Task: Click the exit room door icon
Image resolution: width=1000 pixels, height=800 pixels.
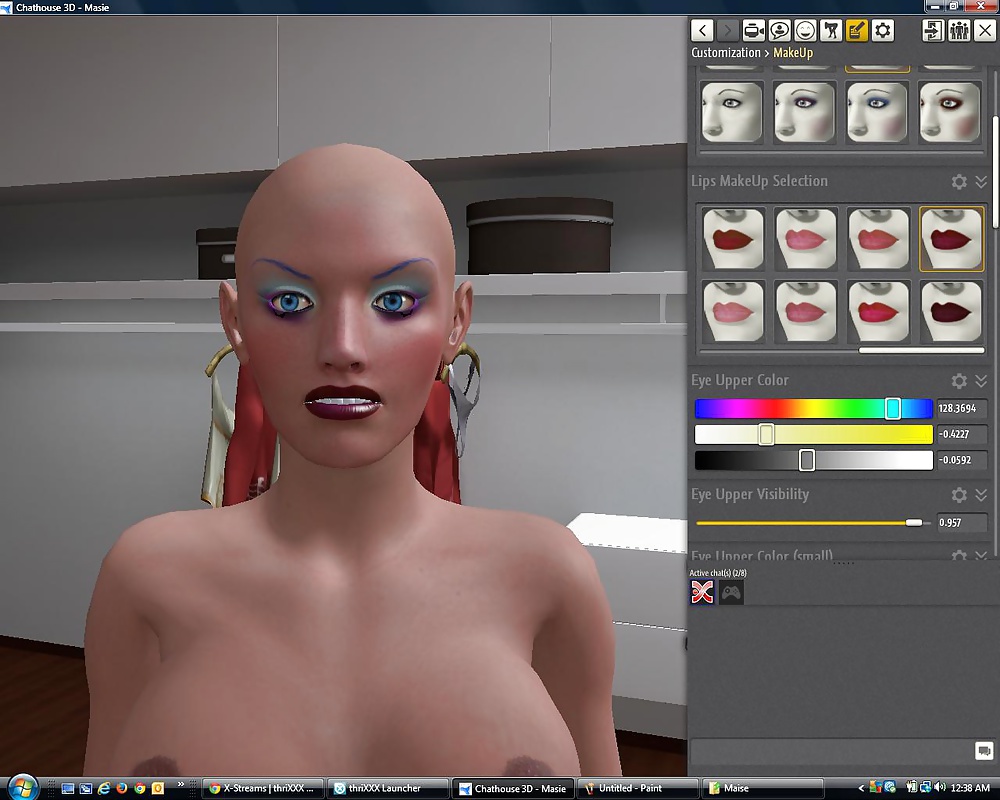Action: (x=933, y=30)
